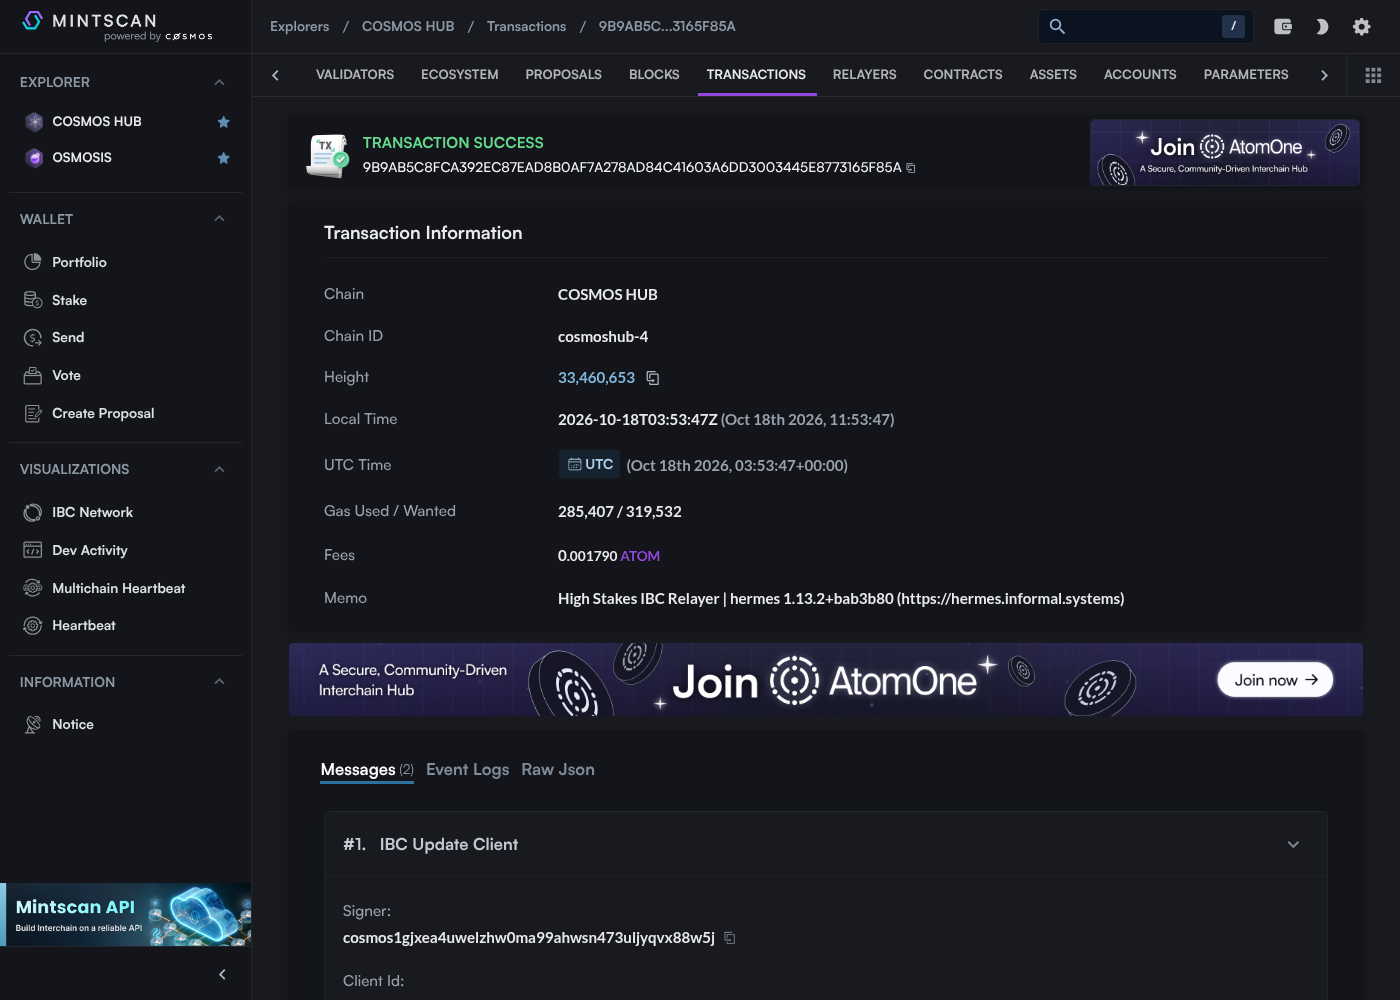Open IBC Network visualization
This screenshot has width=1400, height=1000.
(92, 512)
